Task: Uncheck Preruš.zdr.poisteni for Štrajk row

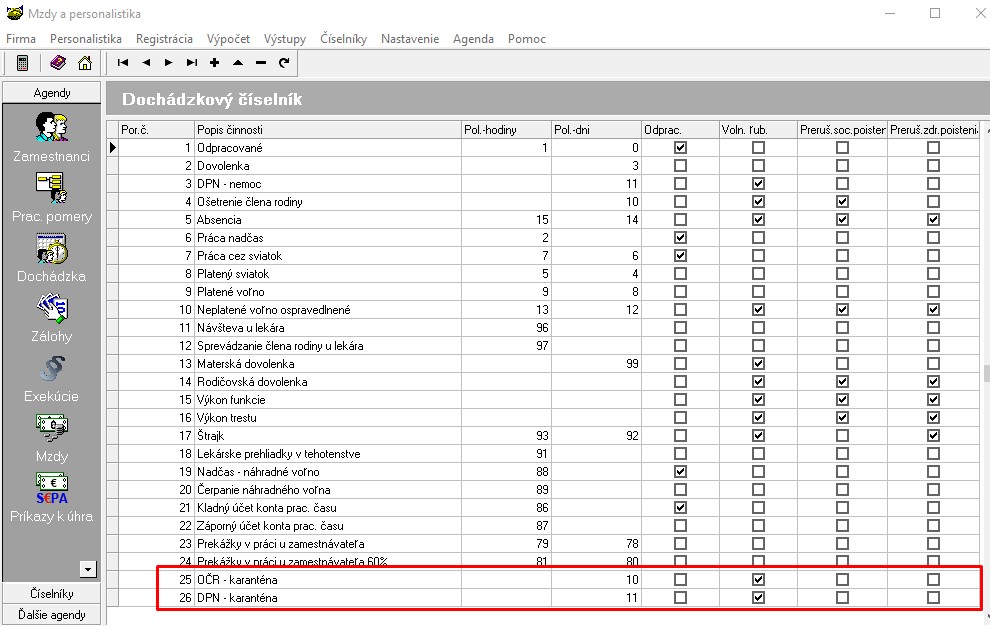Action: pos(933,436)
